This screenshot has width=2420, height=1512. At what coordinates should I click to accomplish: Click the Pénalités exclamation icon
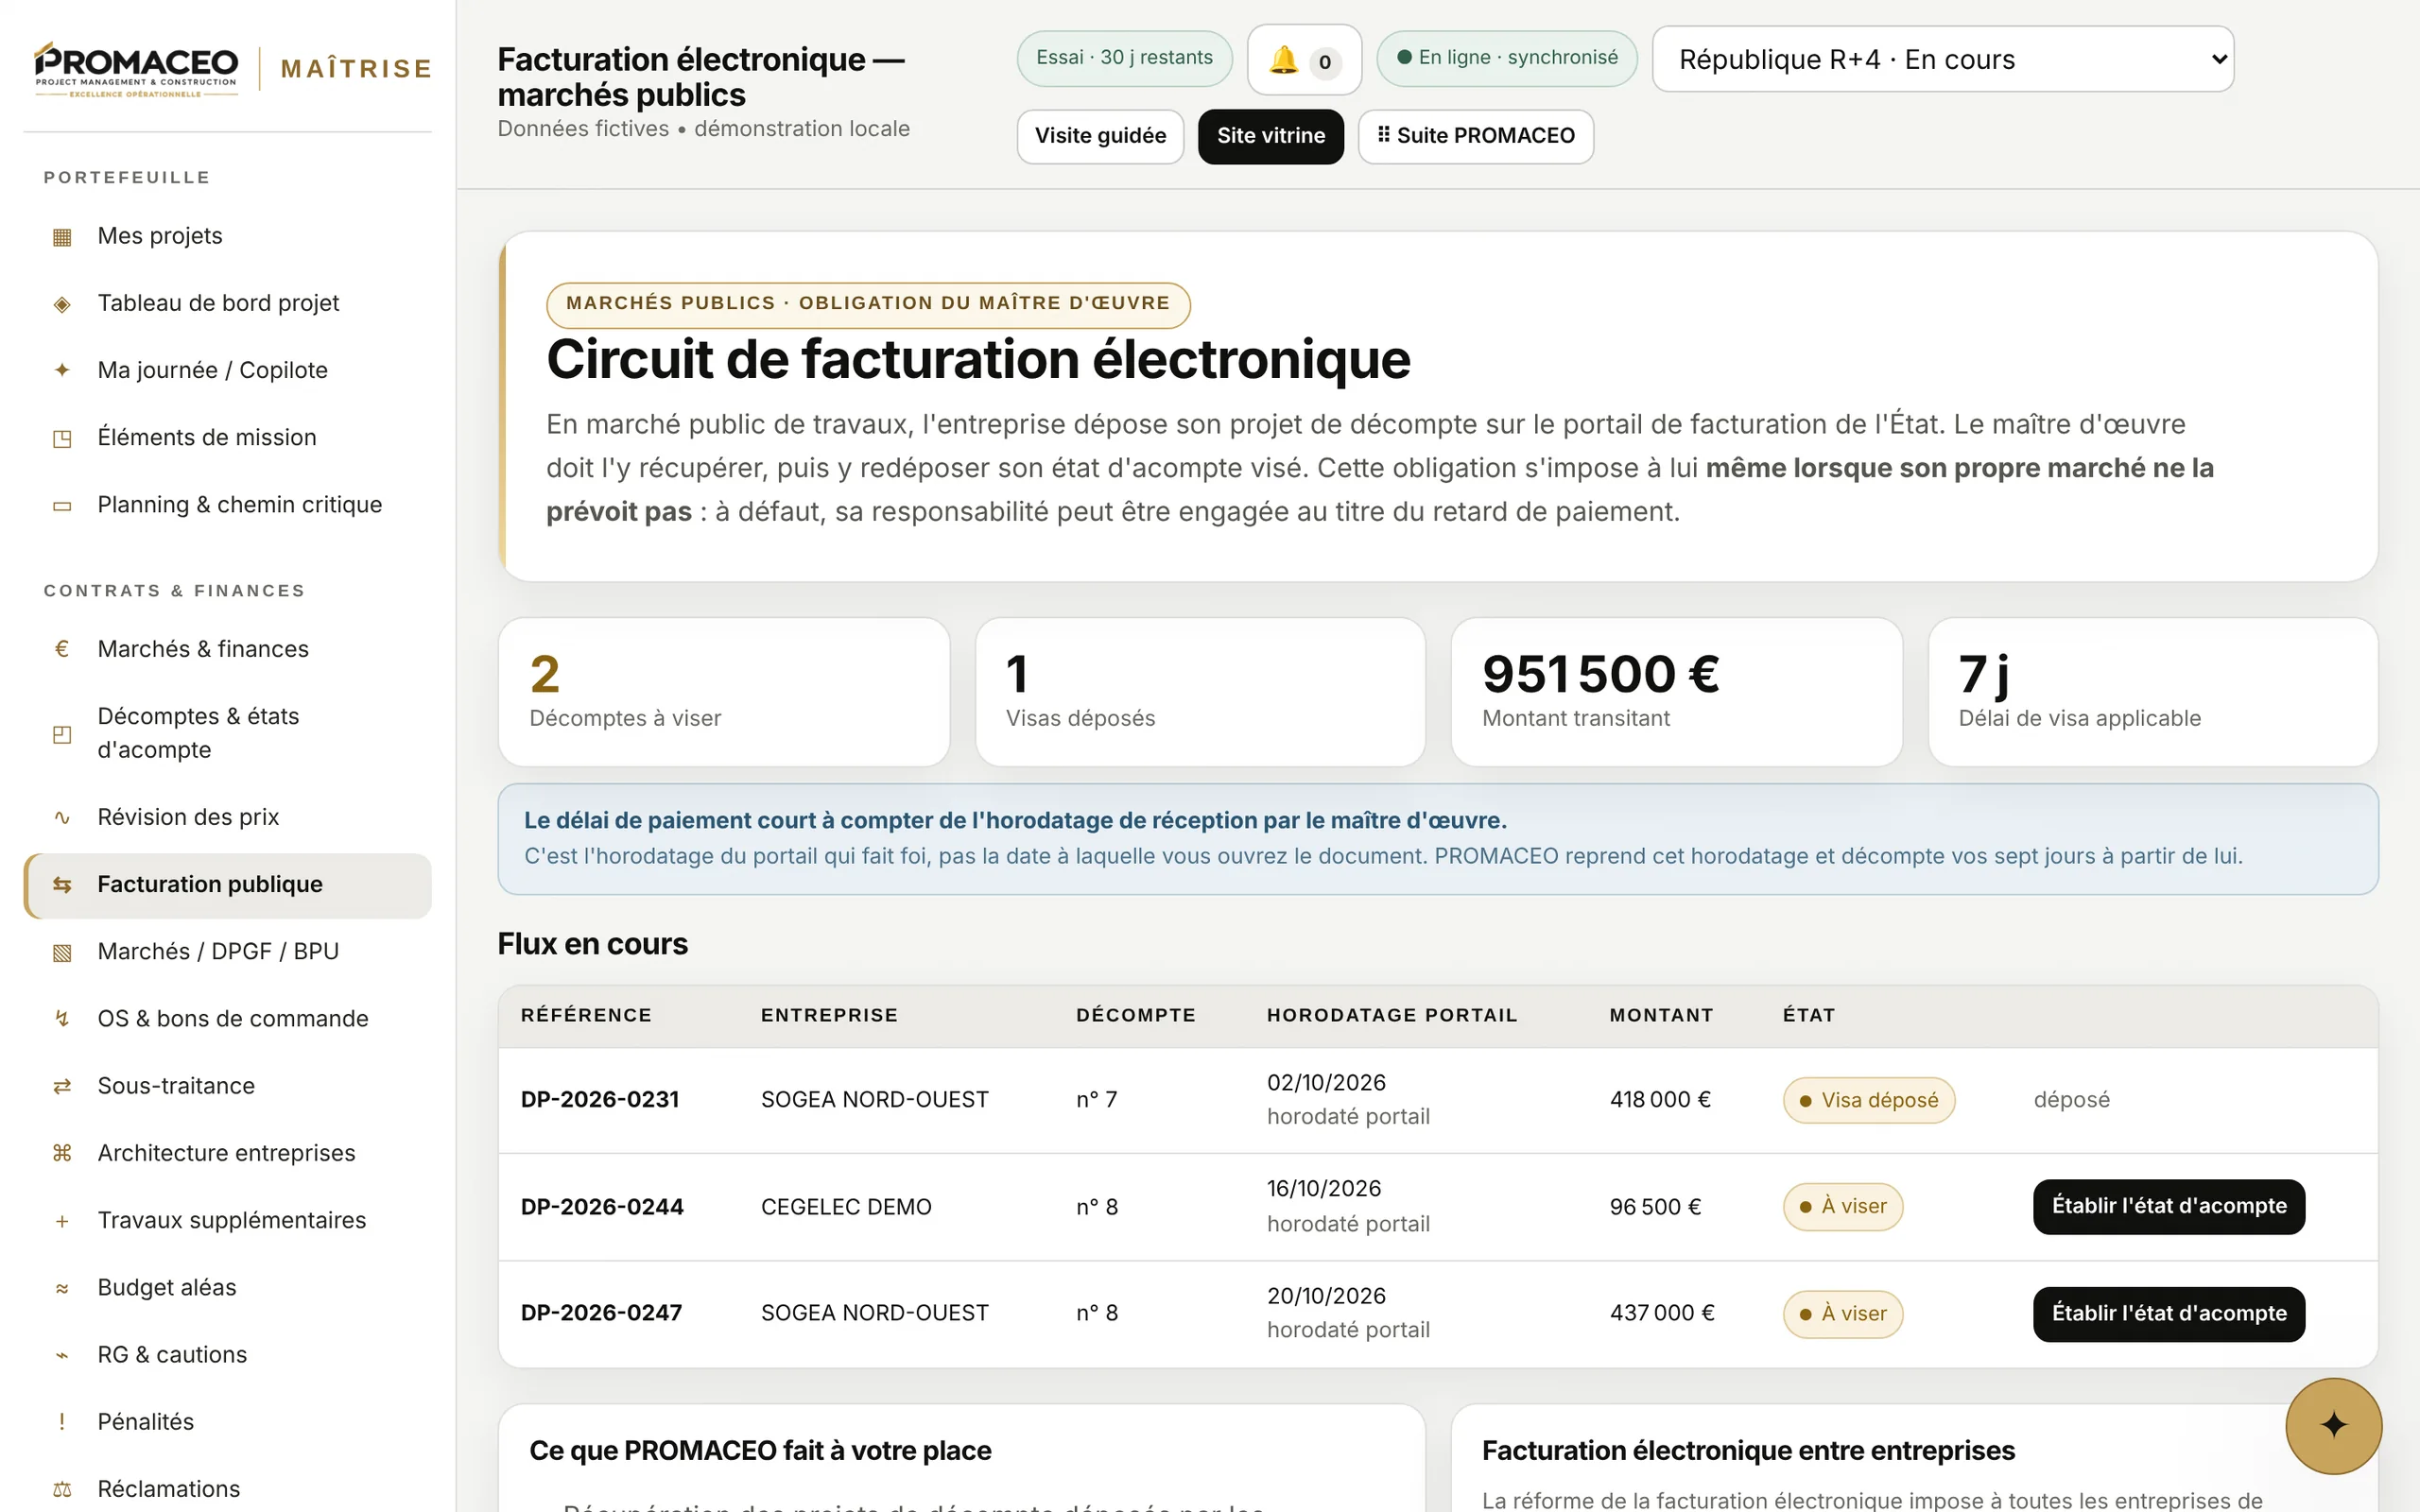coord(62,1422)
